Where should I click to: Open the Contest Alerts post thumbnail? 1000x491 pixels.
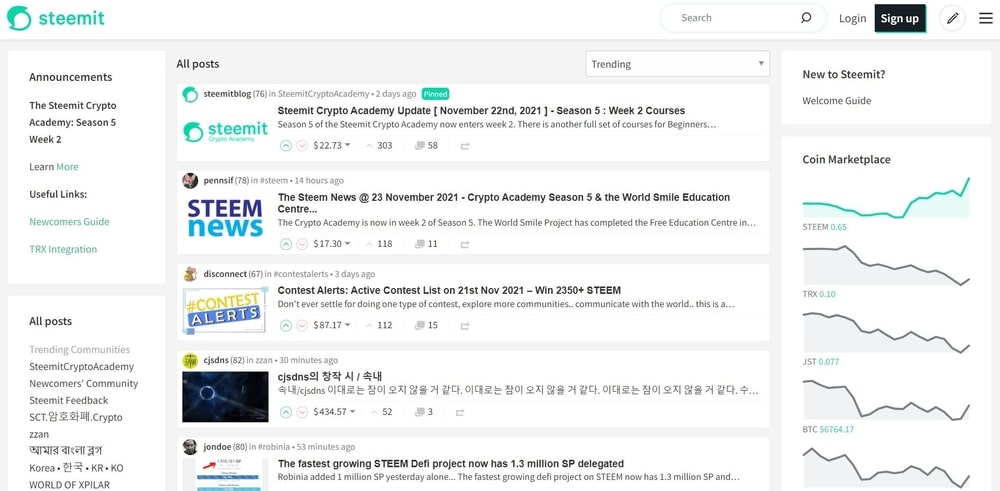point(225,311)
